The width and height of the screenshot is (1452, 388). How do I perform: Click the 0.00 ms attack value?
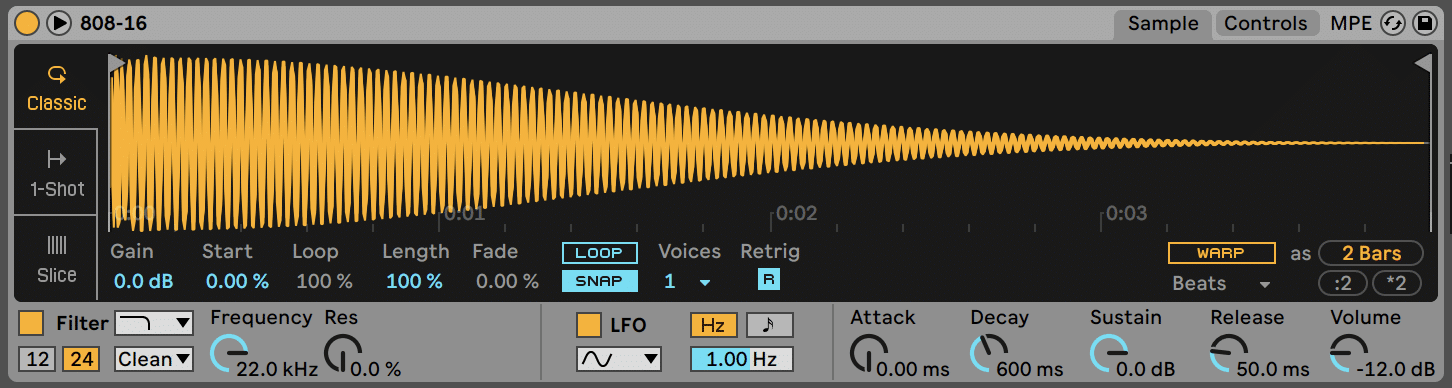(x=912, y=370)
